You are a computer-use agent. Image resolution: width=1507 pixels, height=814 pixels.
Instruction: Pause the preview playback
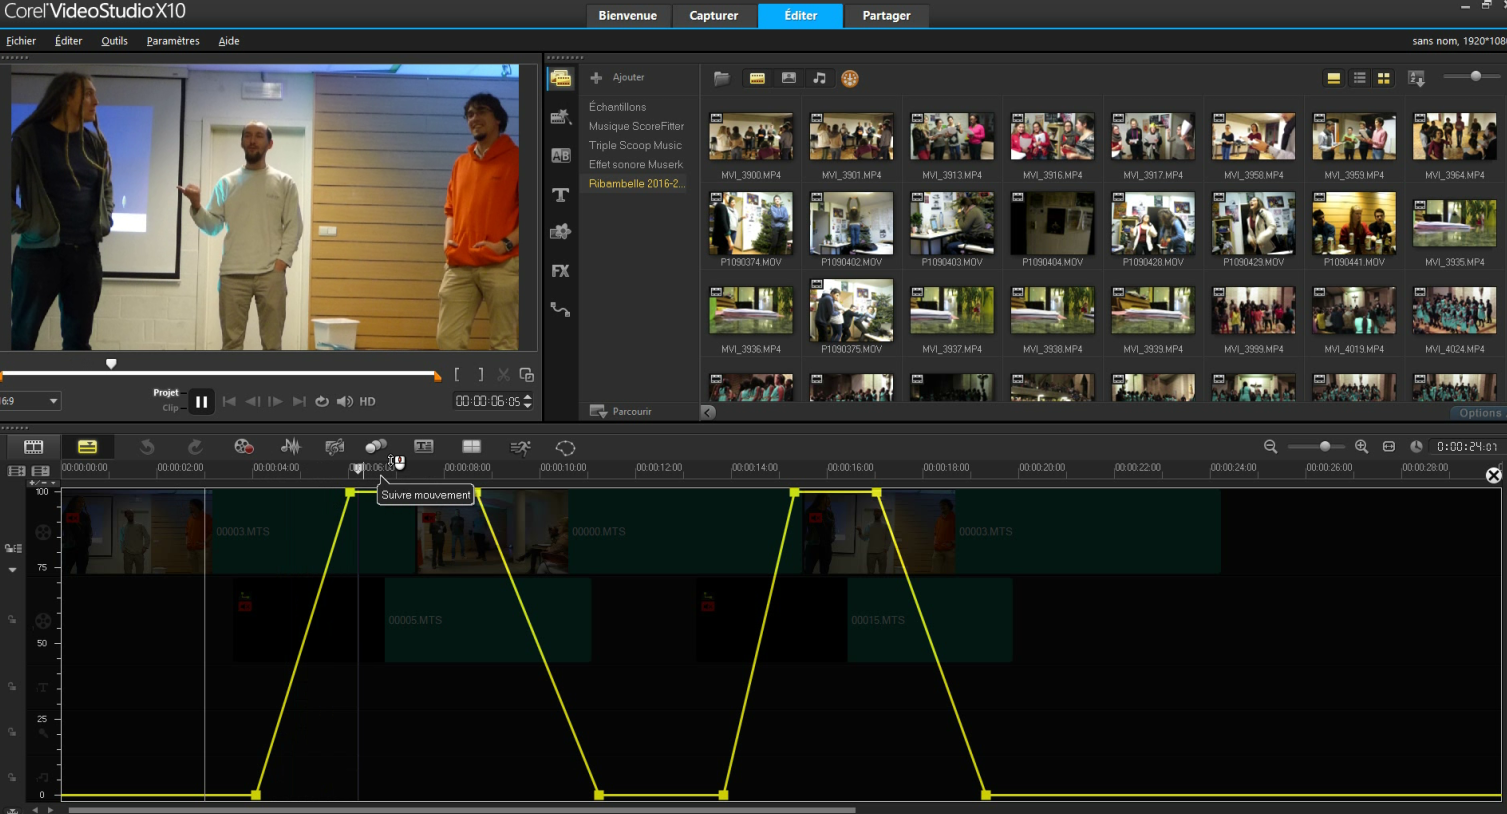point(201,401)
